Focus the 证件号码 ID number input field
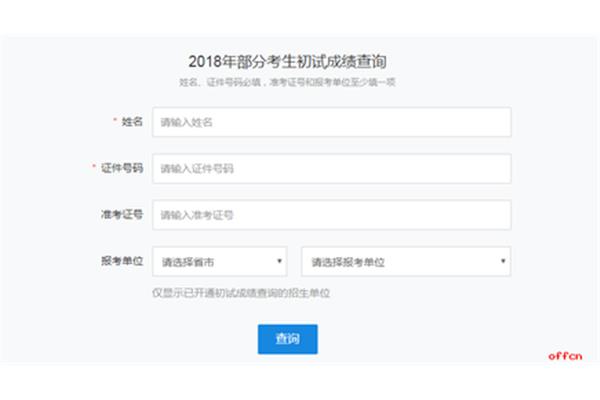The height and width of the screenshot is (400, 600). [x=332, y=169]
